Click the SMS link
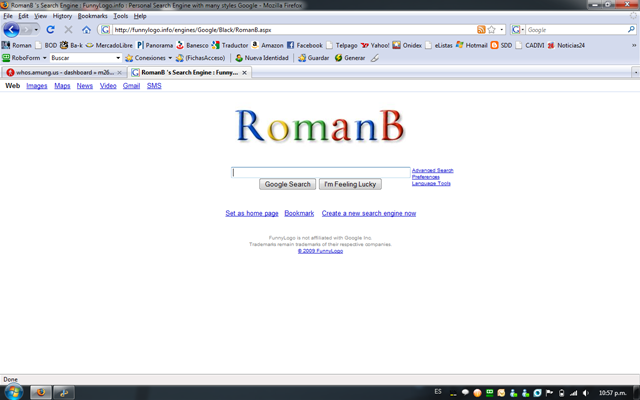Image resolution: width=640 pixels, height=400 pixels. [154, 86]
